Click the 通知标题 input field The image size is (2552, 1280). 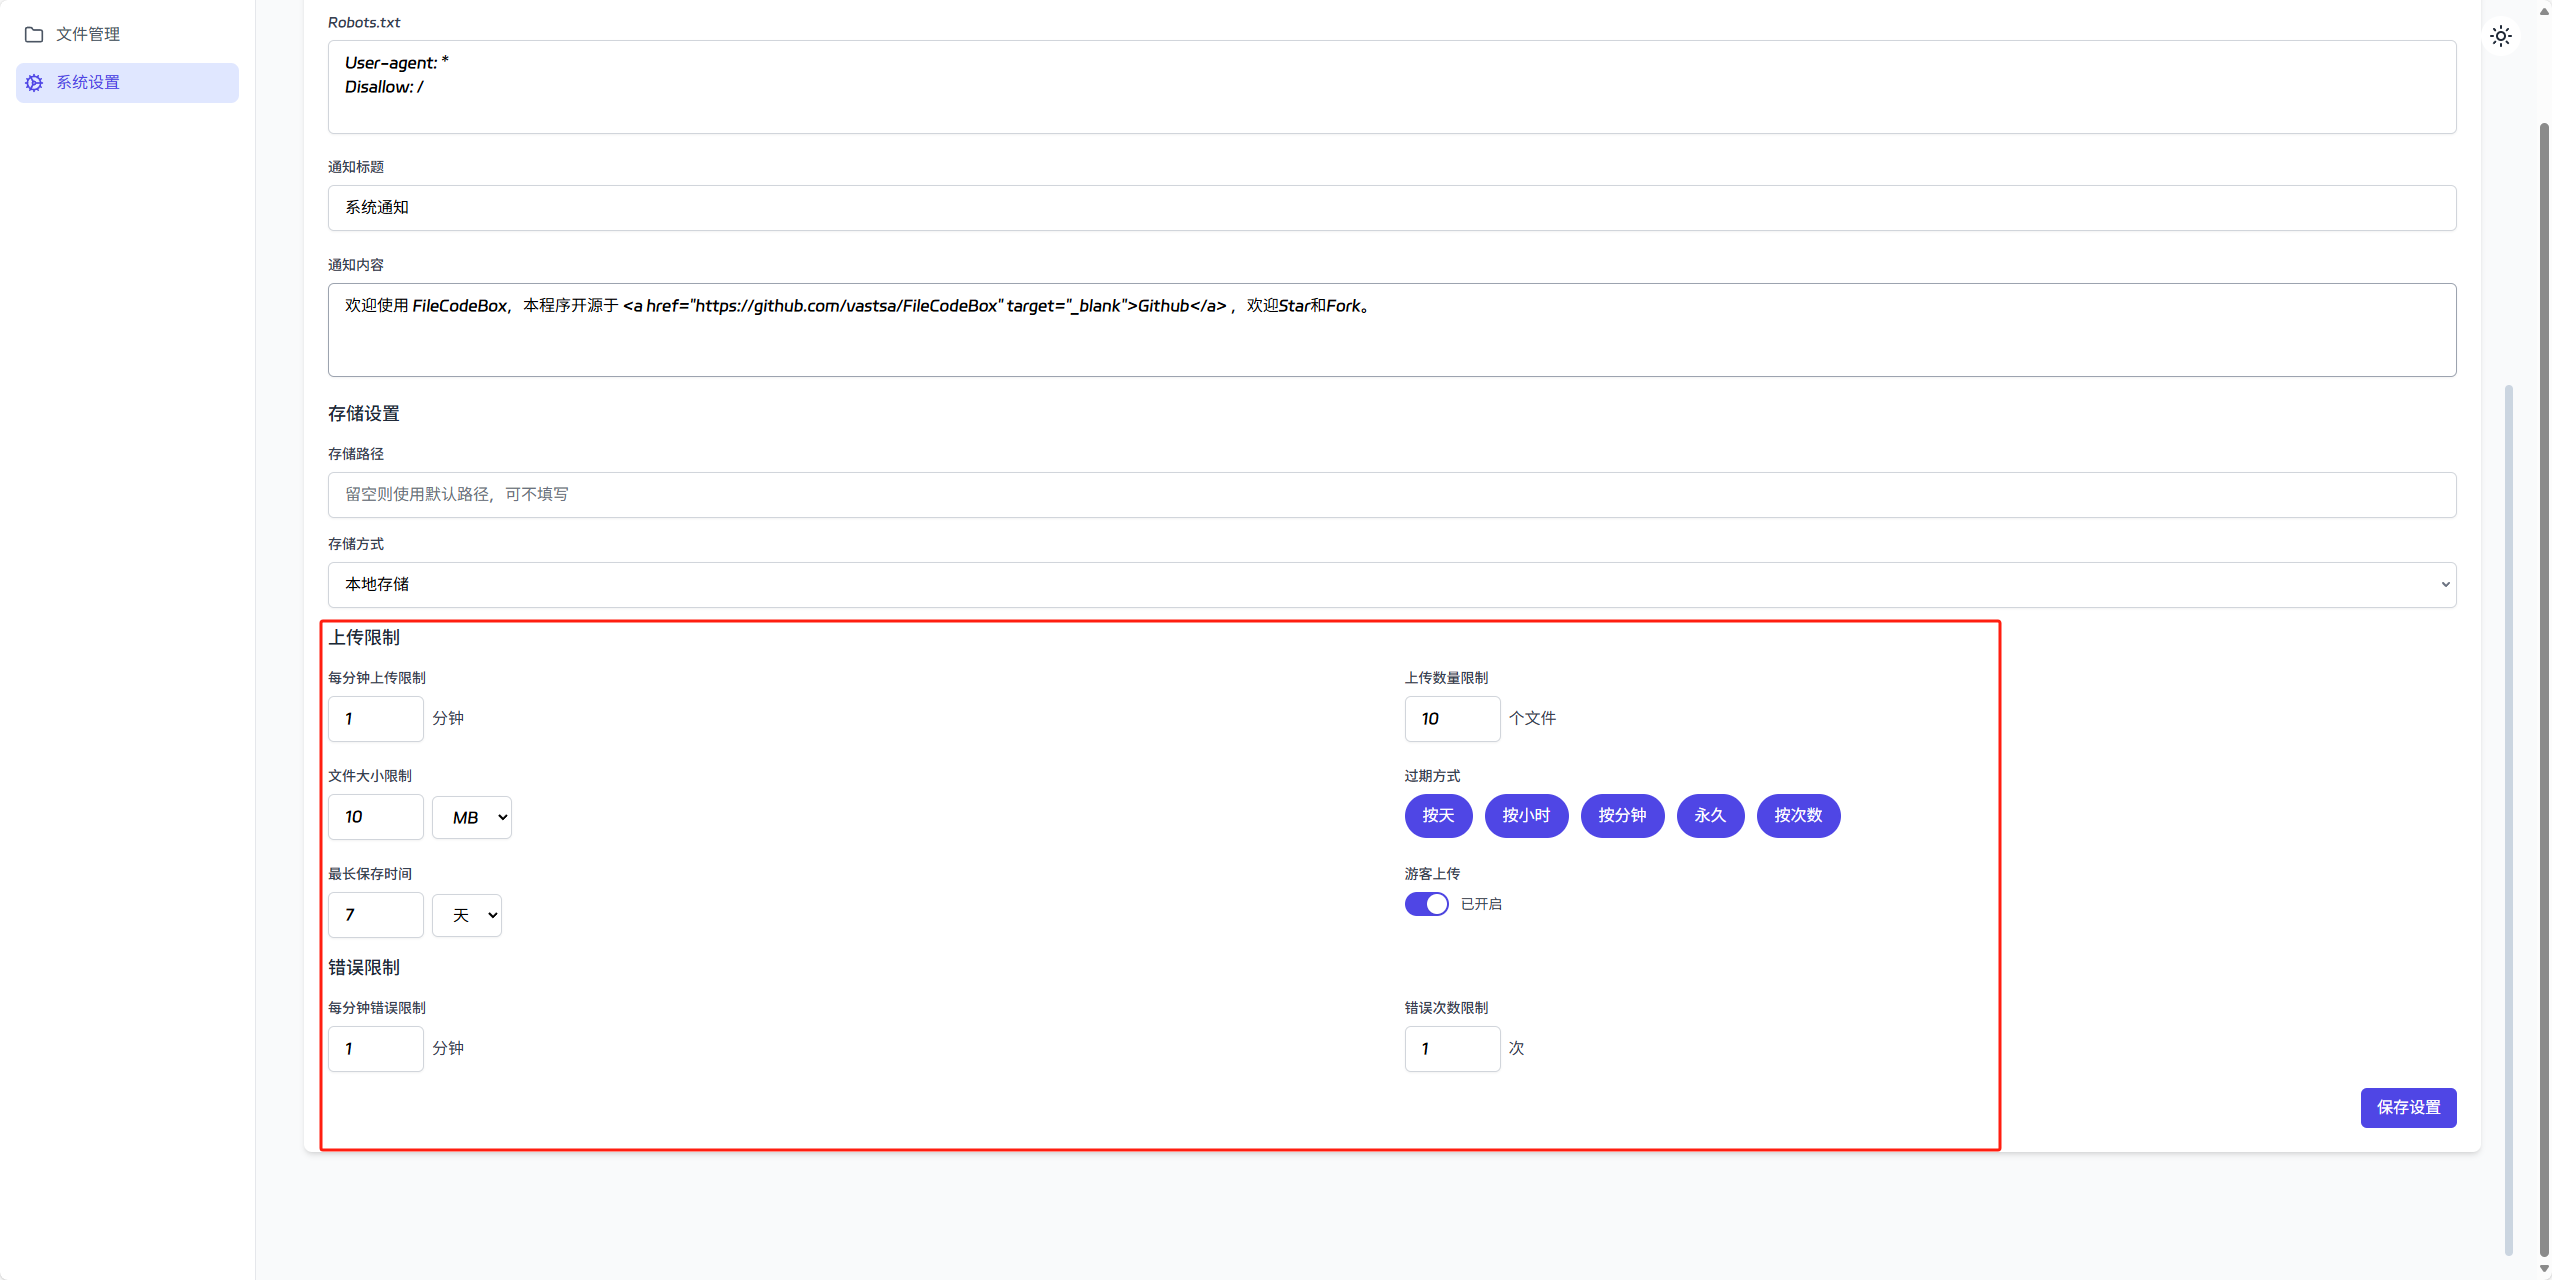(1391, 208)
